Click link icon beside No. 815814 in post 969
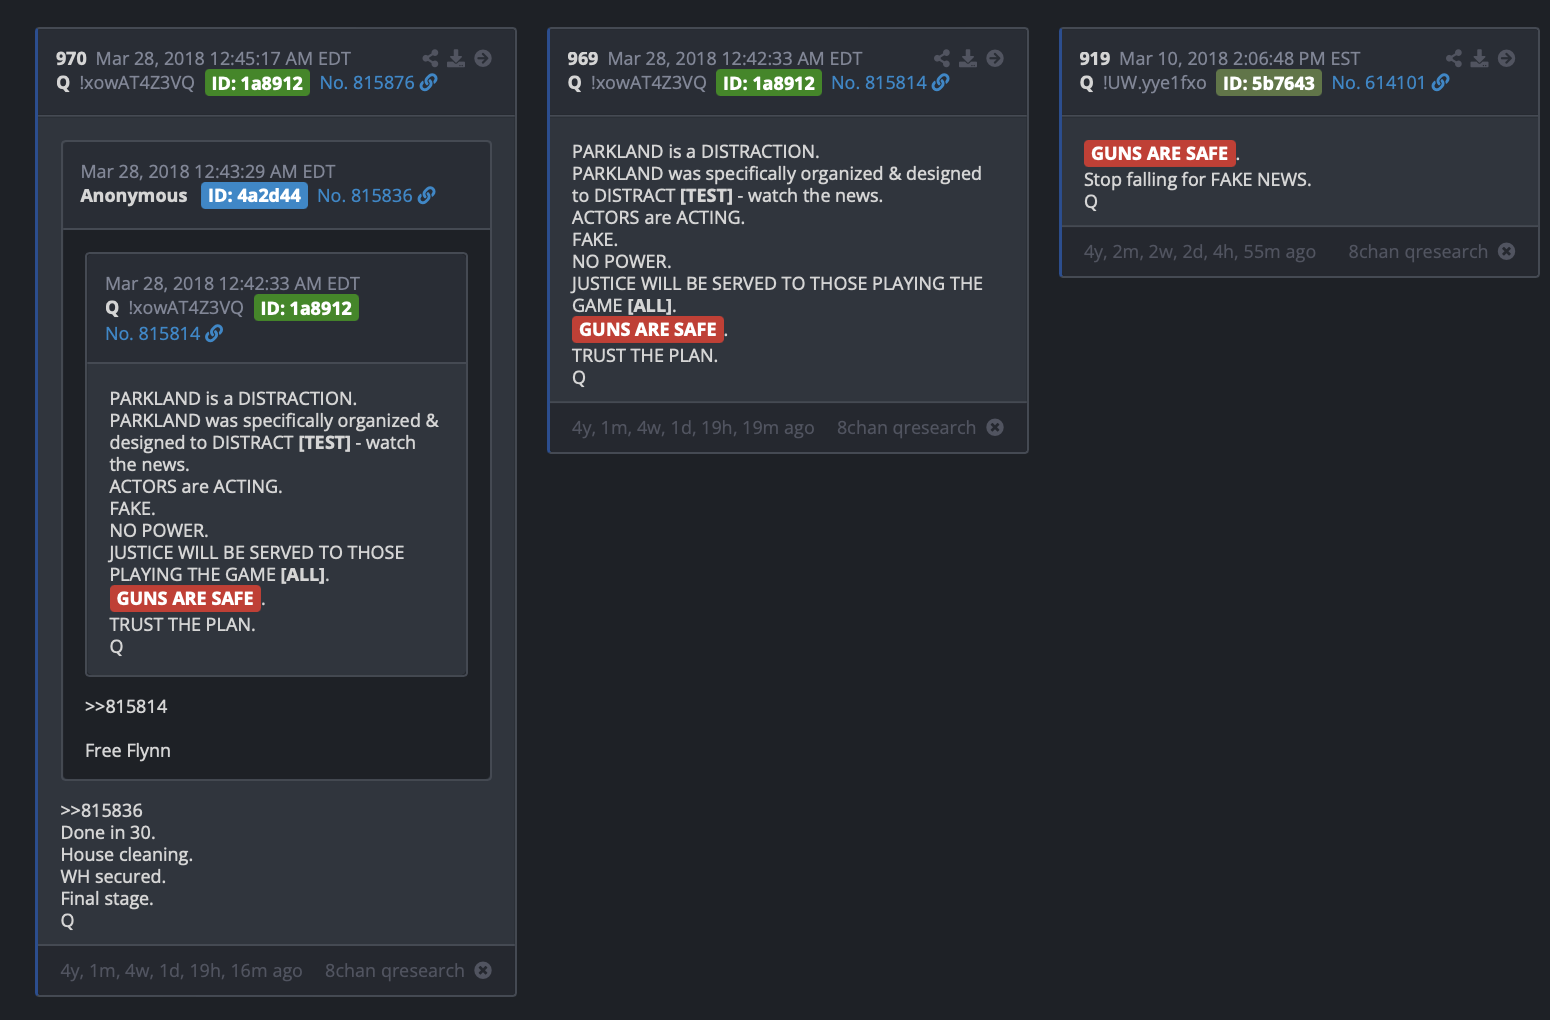Image resolution: width=1550 pixels, height=1020 pixels. click(x=940, y=83)
